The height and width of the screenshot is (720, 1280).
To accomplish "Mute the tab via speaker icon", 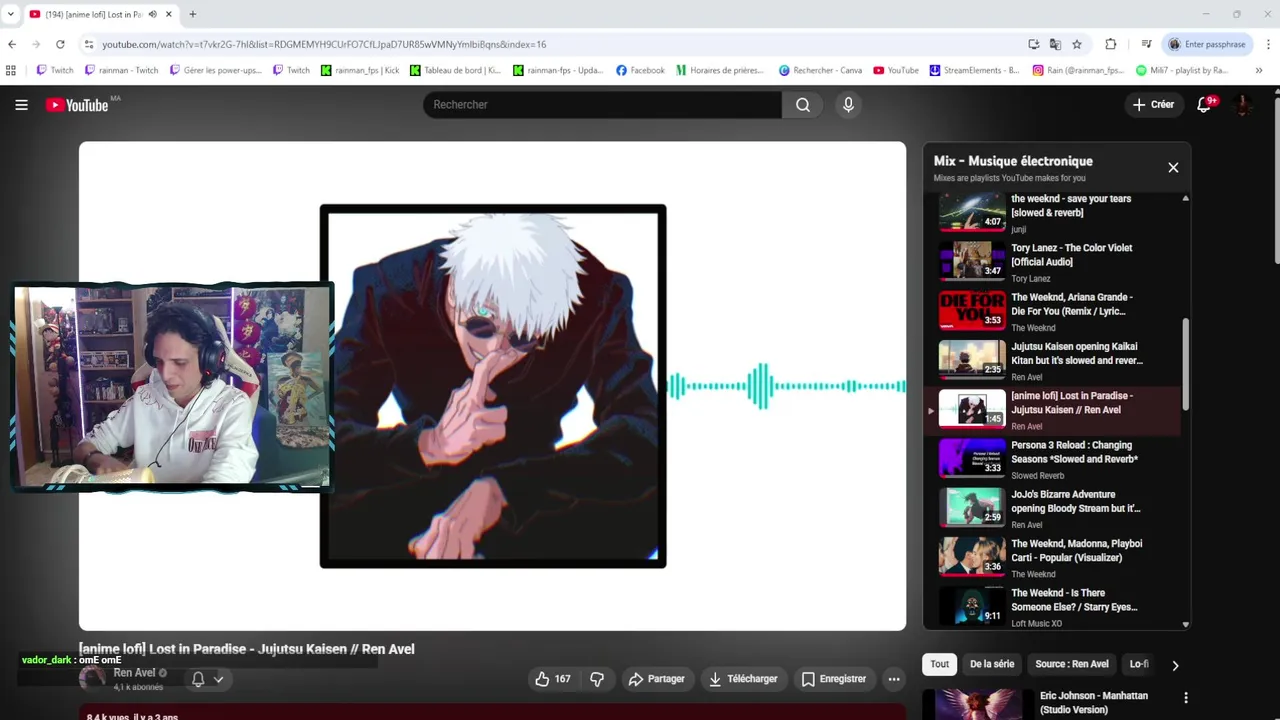I will 152,14.
